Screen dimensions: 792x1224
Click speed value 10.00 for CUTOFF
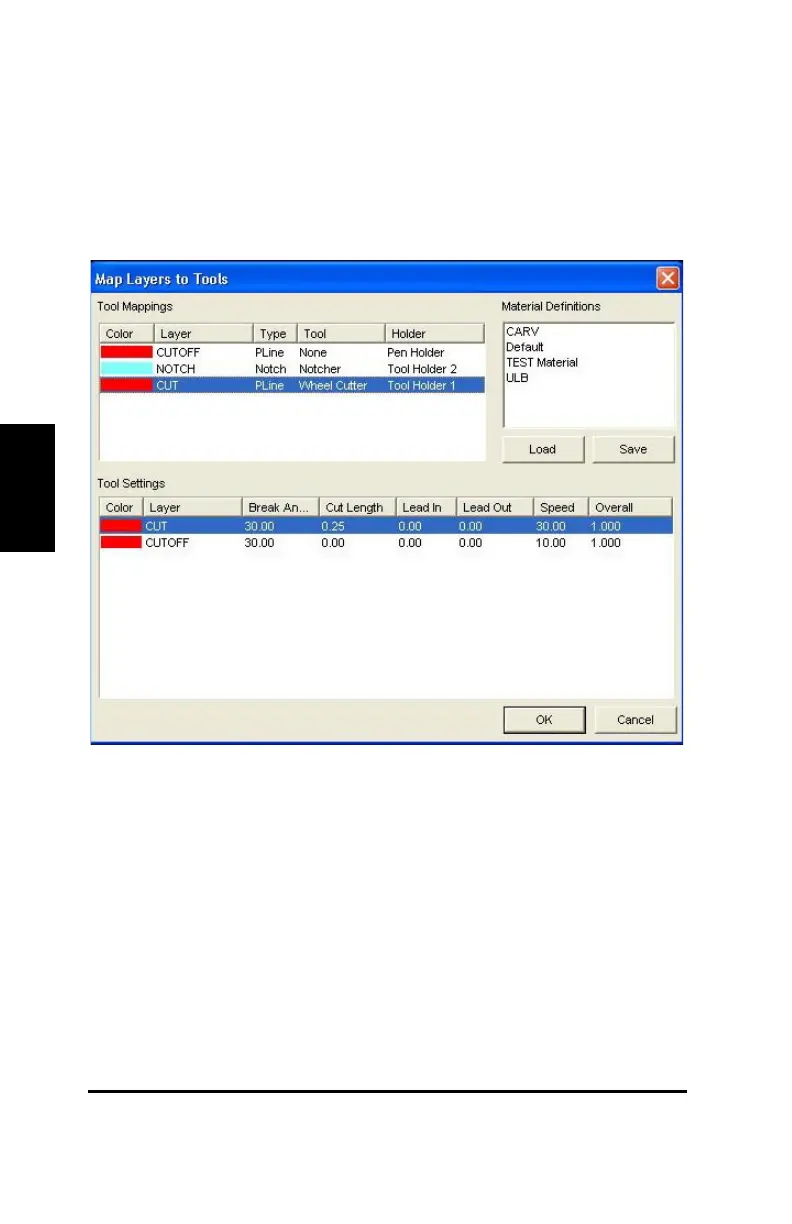point(551,542)
